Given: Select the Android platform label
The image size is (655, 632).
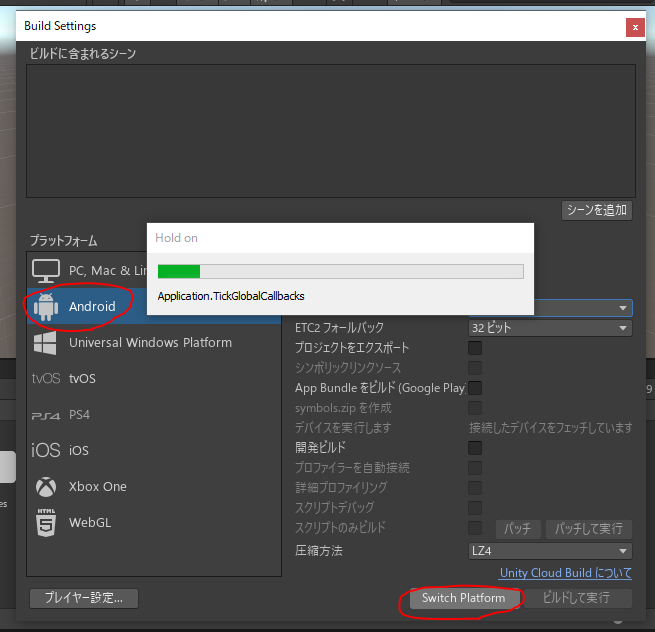Looking at the screenshot, I should pyautogui.click(x=92, y=307).
